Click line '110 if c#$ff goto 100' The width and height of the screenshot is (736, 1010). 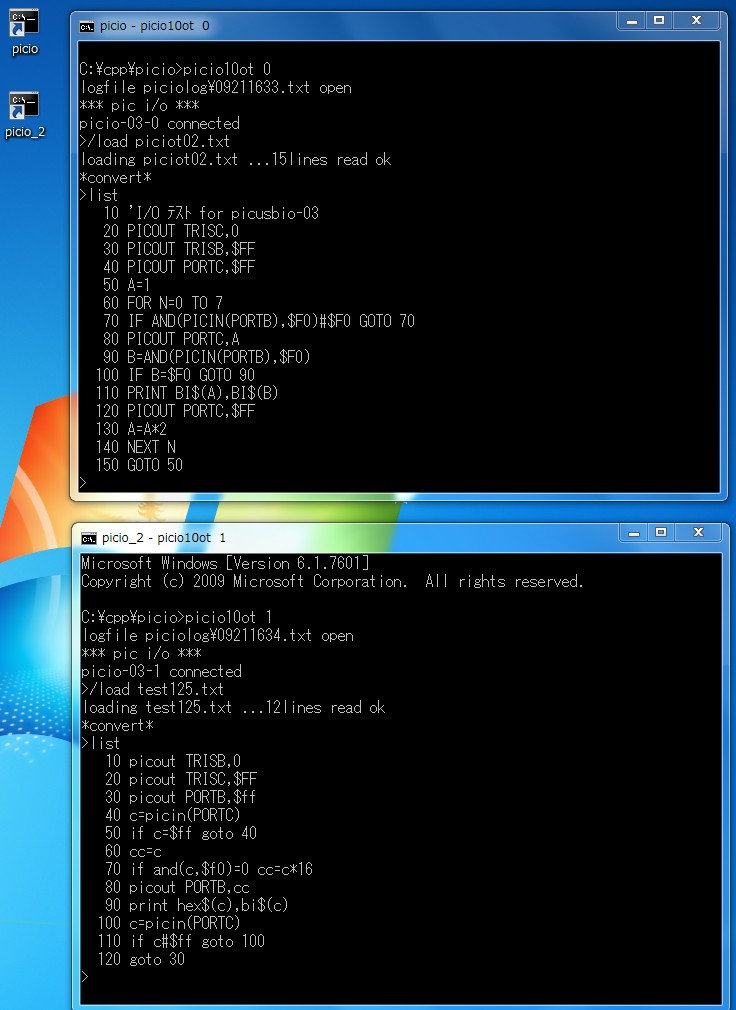coord(181,942)
